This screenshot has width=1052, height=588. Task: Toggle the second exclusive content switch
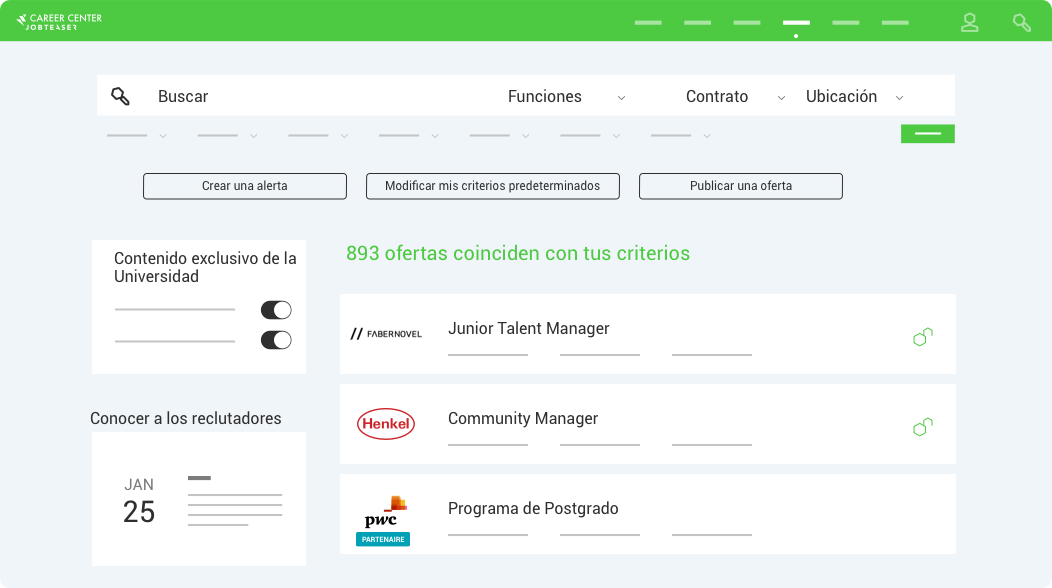click(276, 340)
